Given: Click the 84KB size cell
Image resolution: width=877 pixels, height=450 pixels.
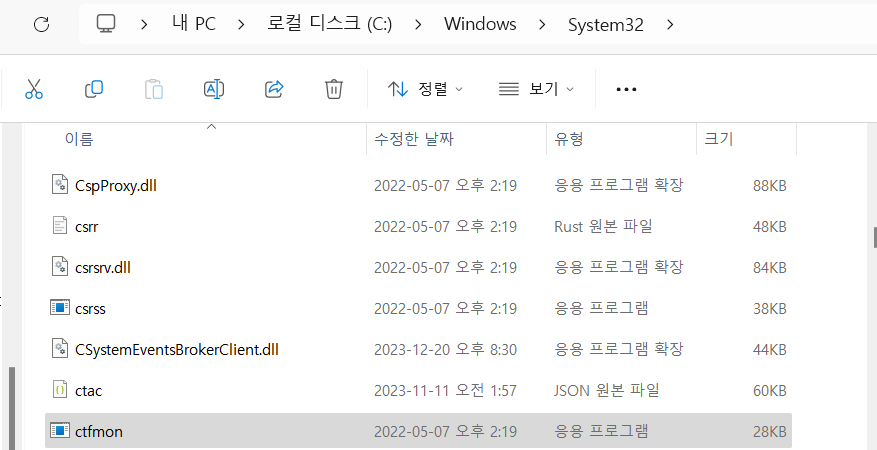Looking at the screenshot, I should point(770,268).
